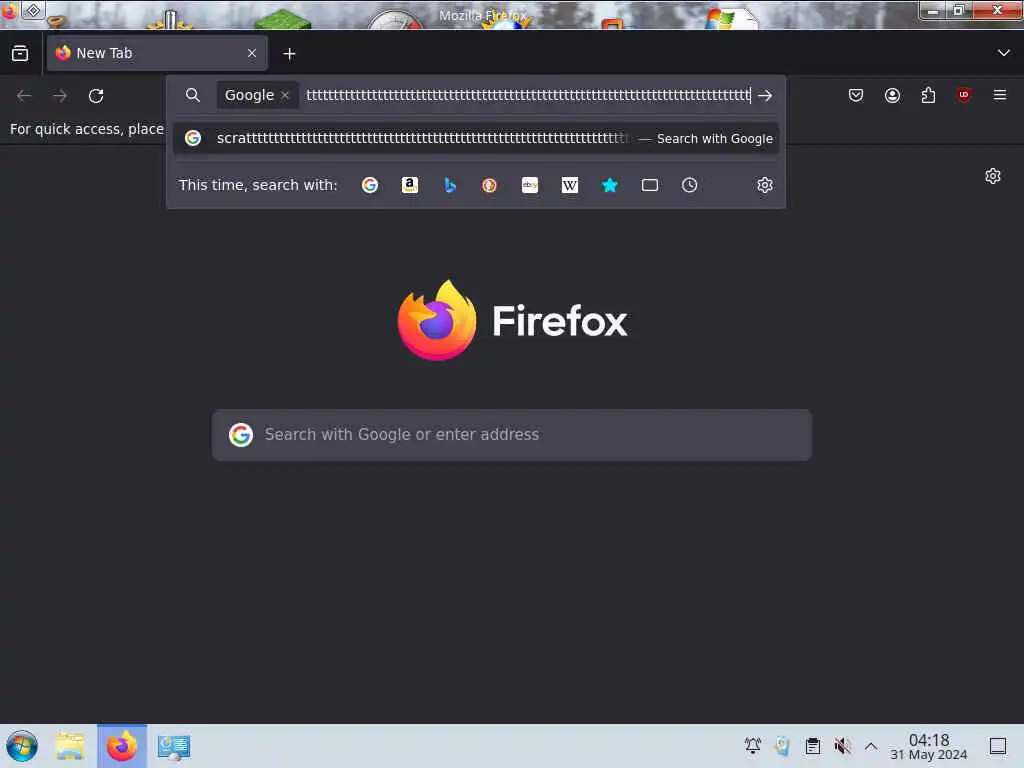The width and height of the screenshot is (1024, 768).
Task: Open file manager from taskbar
Action: (70, 746)
